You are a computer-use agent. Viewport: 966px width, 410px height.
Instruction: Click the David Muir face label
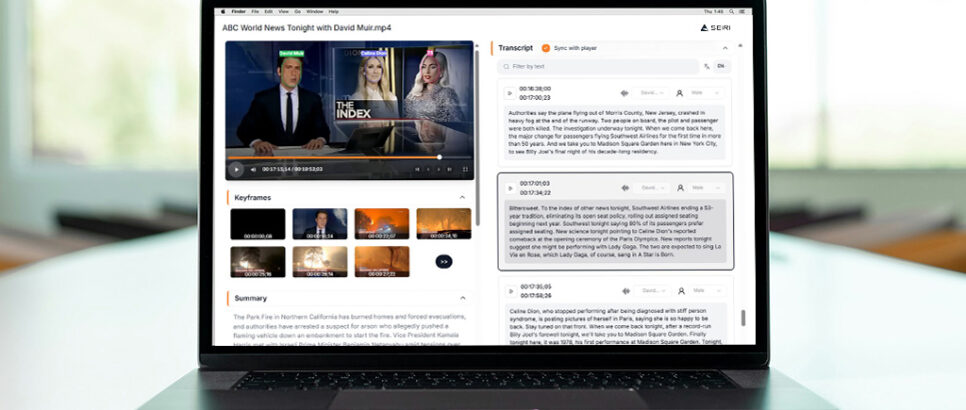(x=291, y=54)
